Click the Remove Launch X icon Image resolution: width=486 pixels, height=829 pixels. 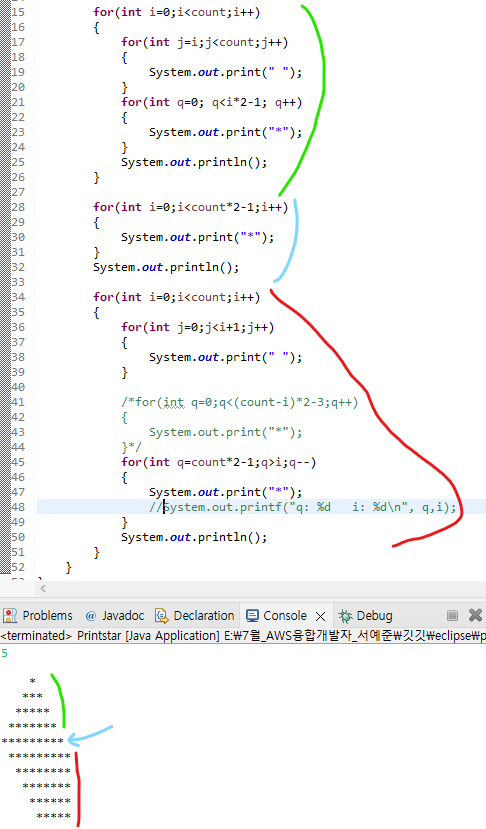click(475, 615)
